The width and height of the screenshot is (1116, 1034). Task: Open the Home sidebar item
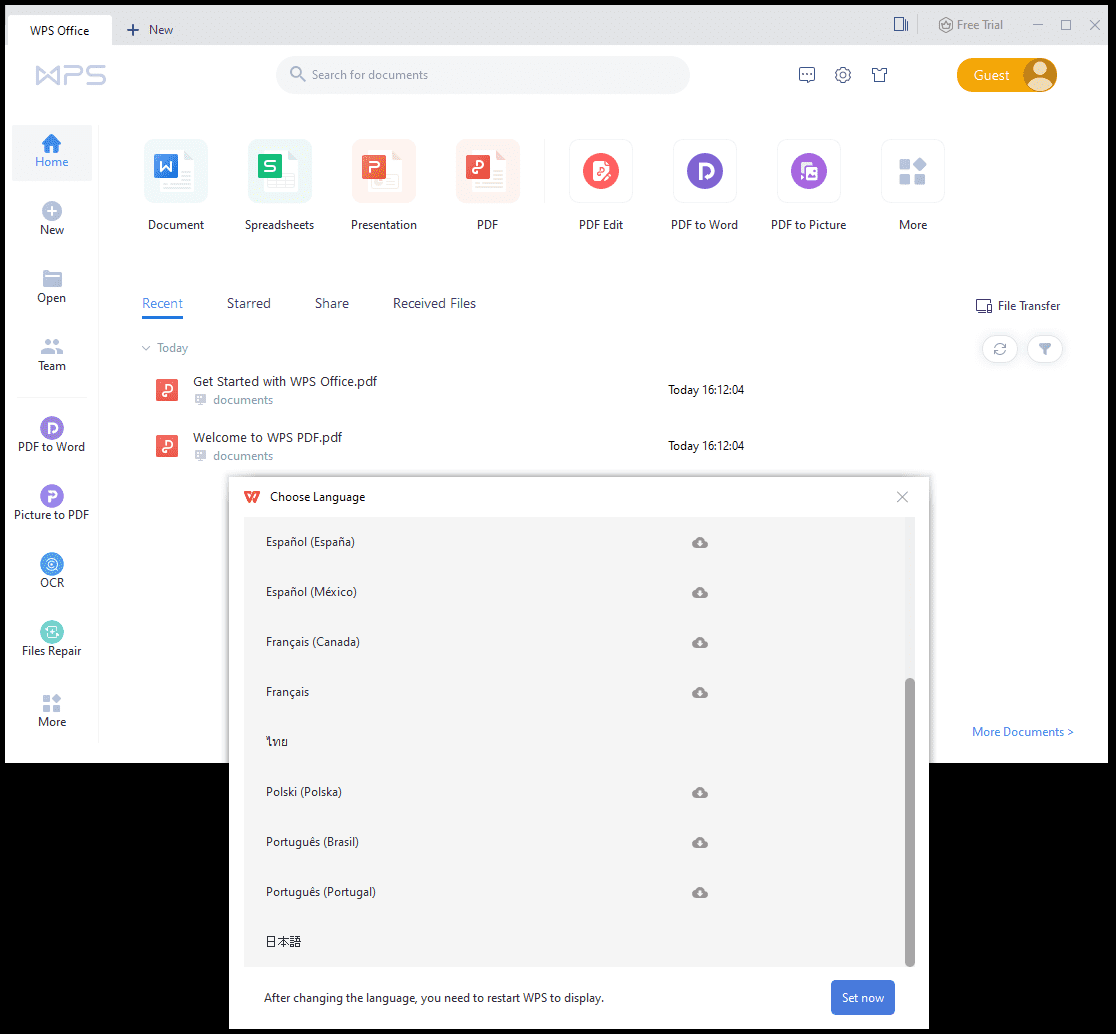tap(51, 152)
